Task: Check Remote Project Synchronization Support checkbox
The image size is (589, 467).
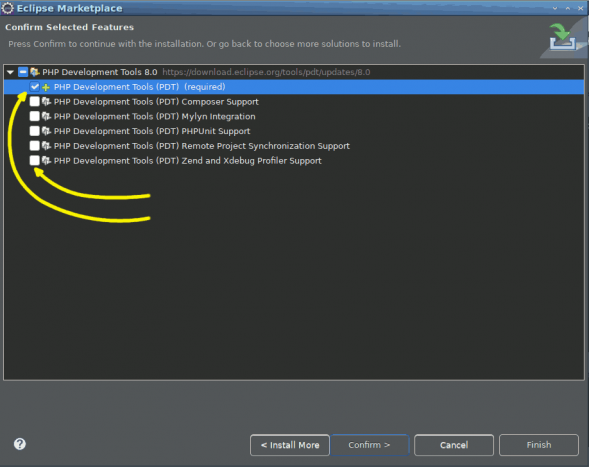Action: click(35, 146)
